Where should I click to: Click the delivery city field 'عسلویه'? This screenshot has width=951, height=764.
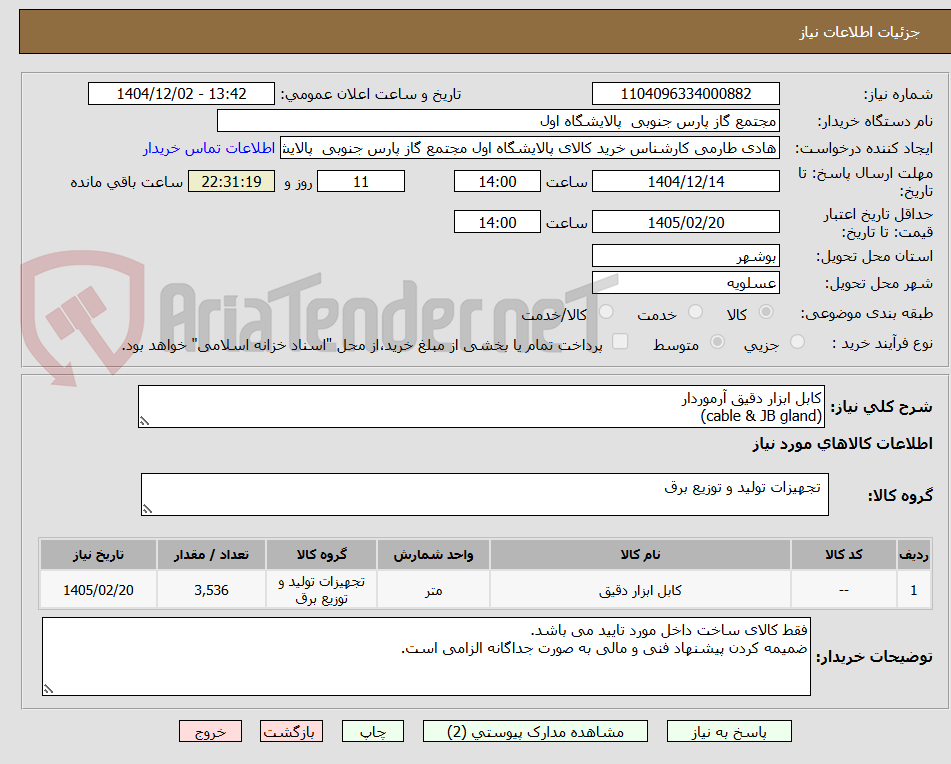pos(685,283)
